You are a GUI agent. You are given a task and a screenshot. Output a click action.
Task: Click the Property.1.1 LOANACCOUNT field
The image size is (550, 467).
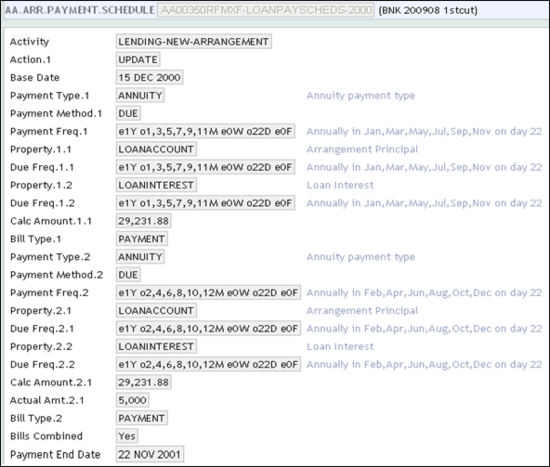pos(156,149)
